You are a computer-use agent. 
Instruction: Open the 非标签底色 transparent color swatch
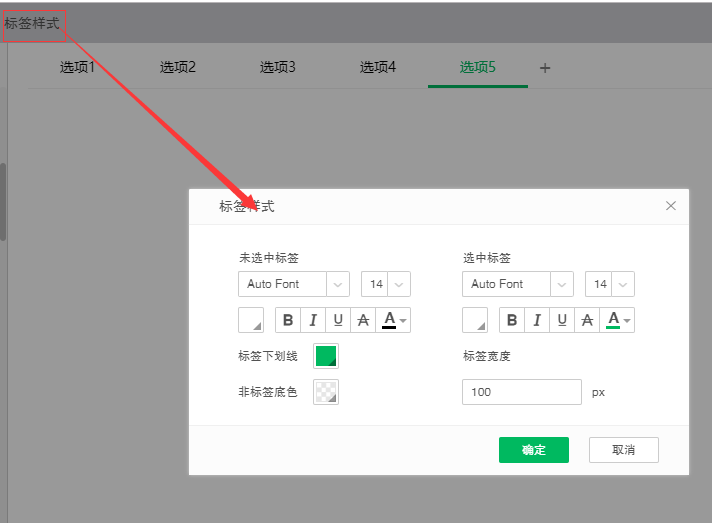(x=326, y=392)
